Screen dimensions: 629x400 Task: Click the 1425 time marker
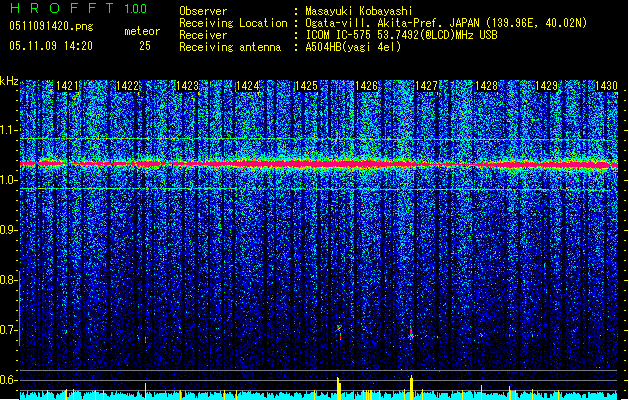tap(306, 86)
